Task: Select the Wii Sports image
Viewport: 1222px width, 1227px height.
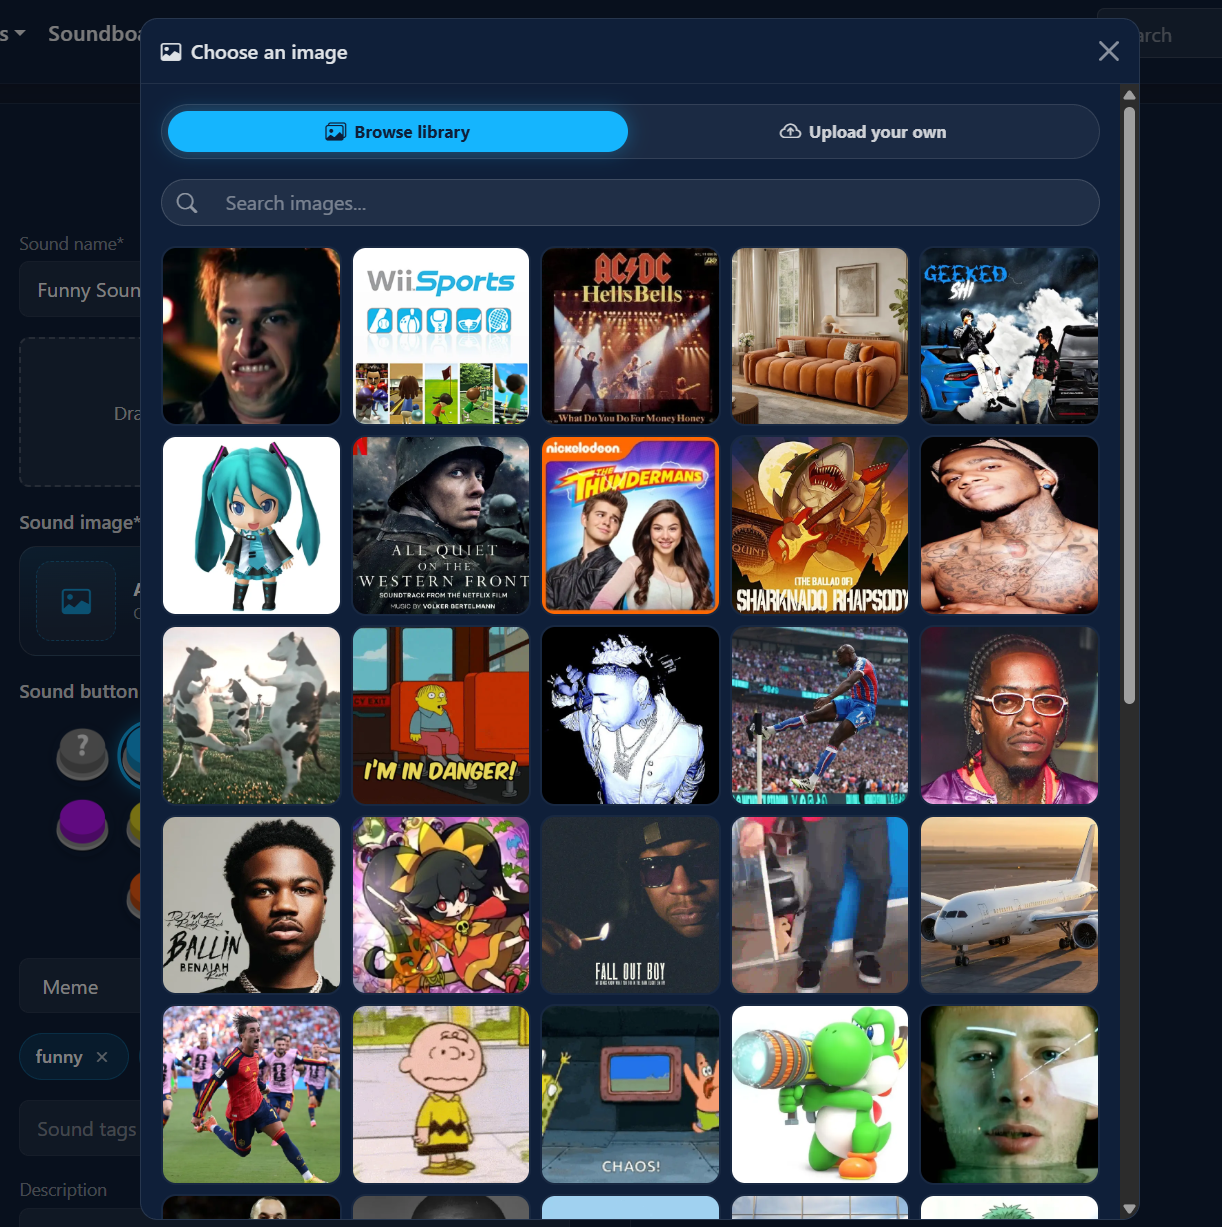Action: coord(441,336)
